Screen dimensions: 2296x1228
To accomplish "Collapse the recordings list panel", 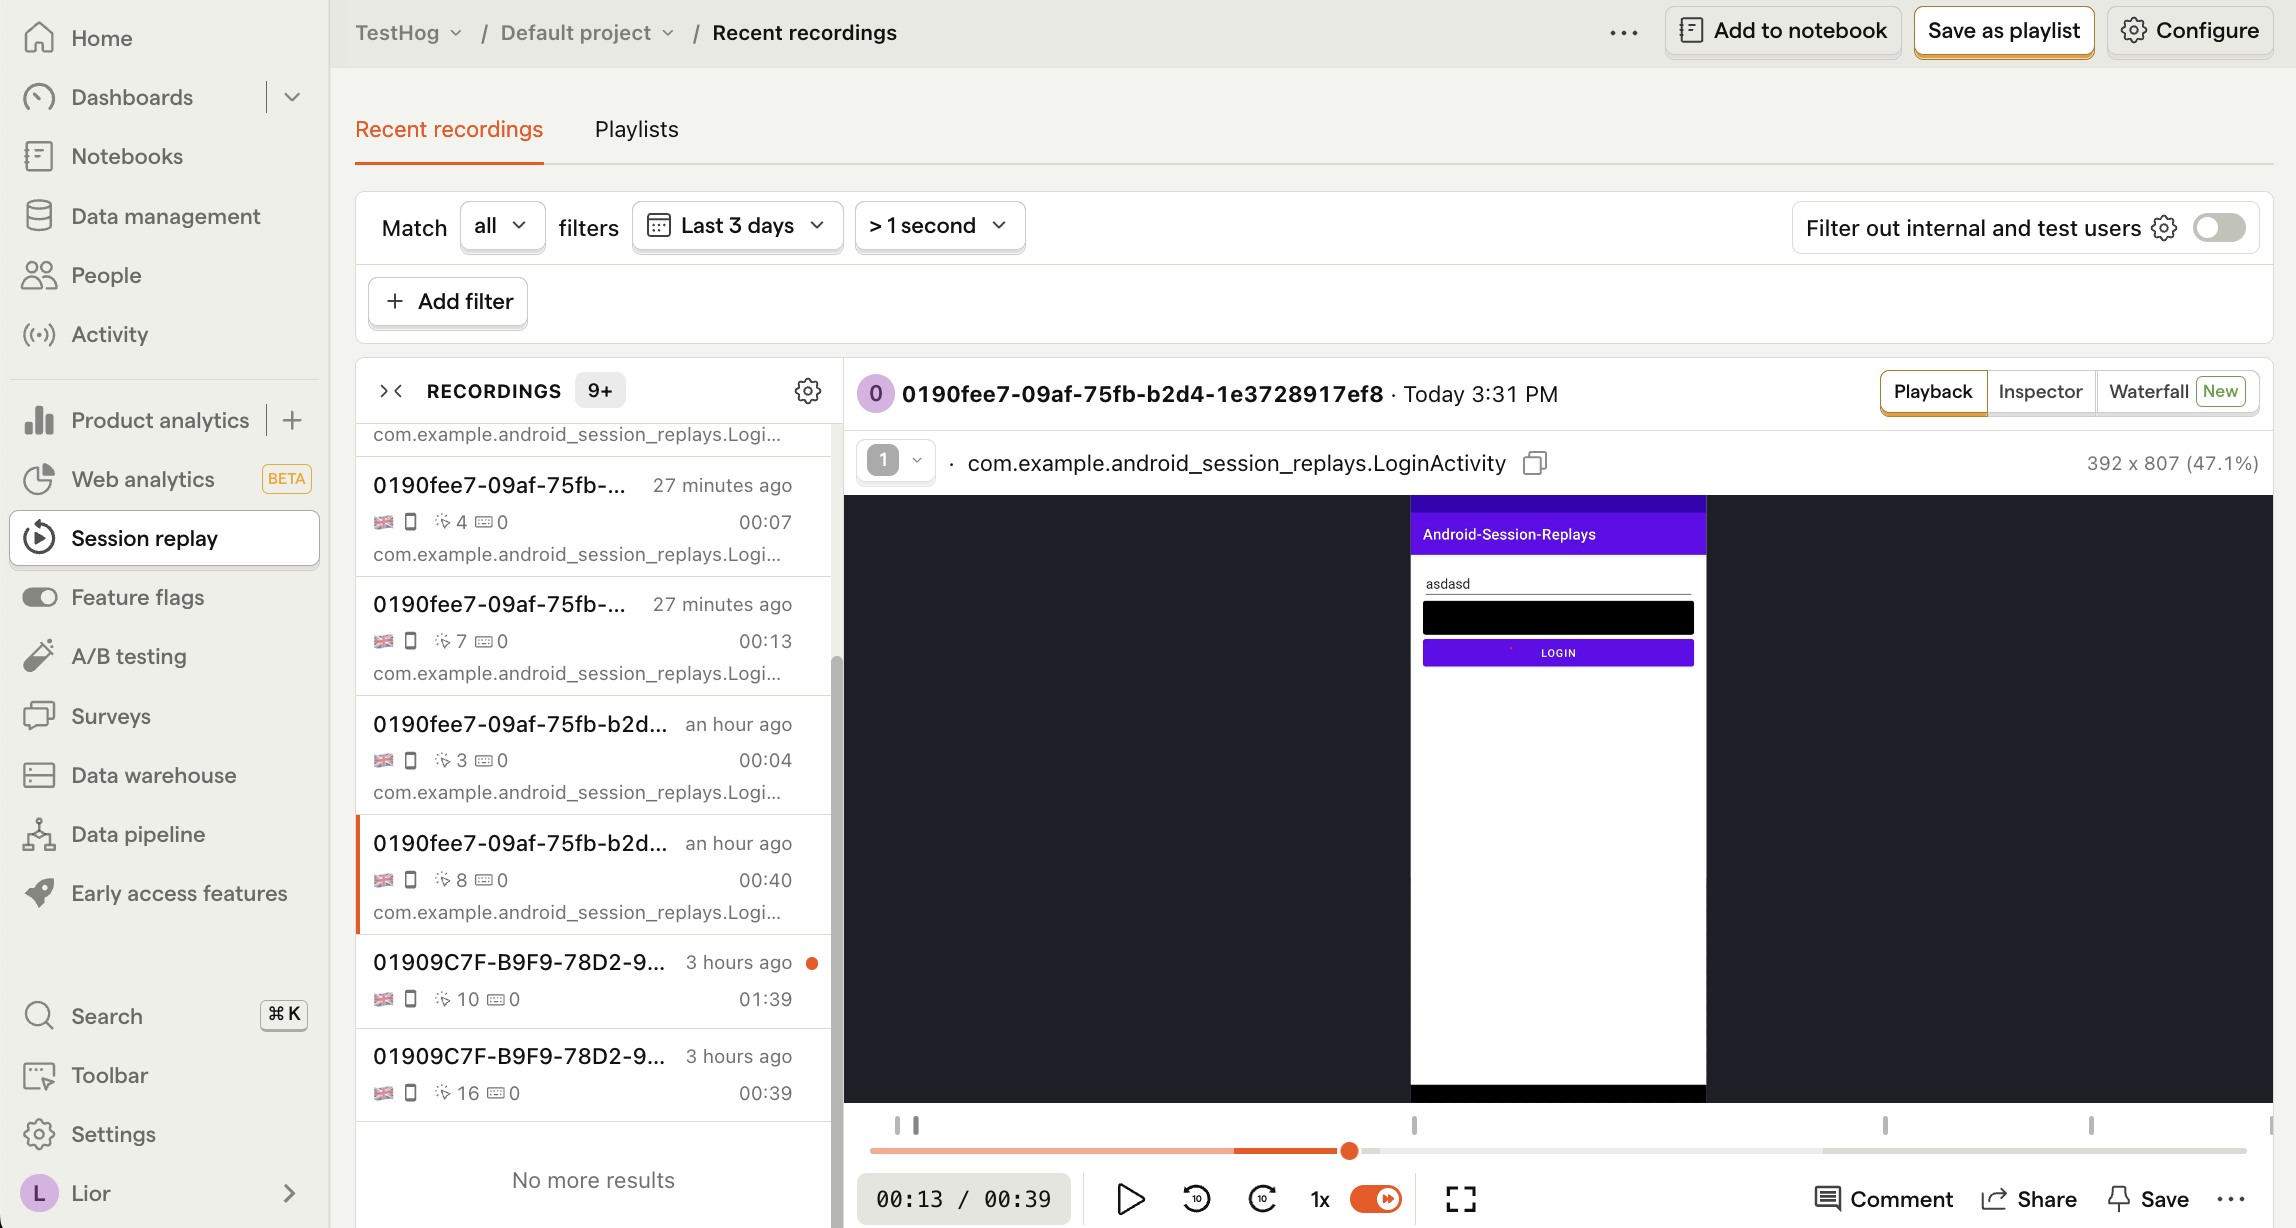I will pos(391,391).
